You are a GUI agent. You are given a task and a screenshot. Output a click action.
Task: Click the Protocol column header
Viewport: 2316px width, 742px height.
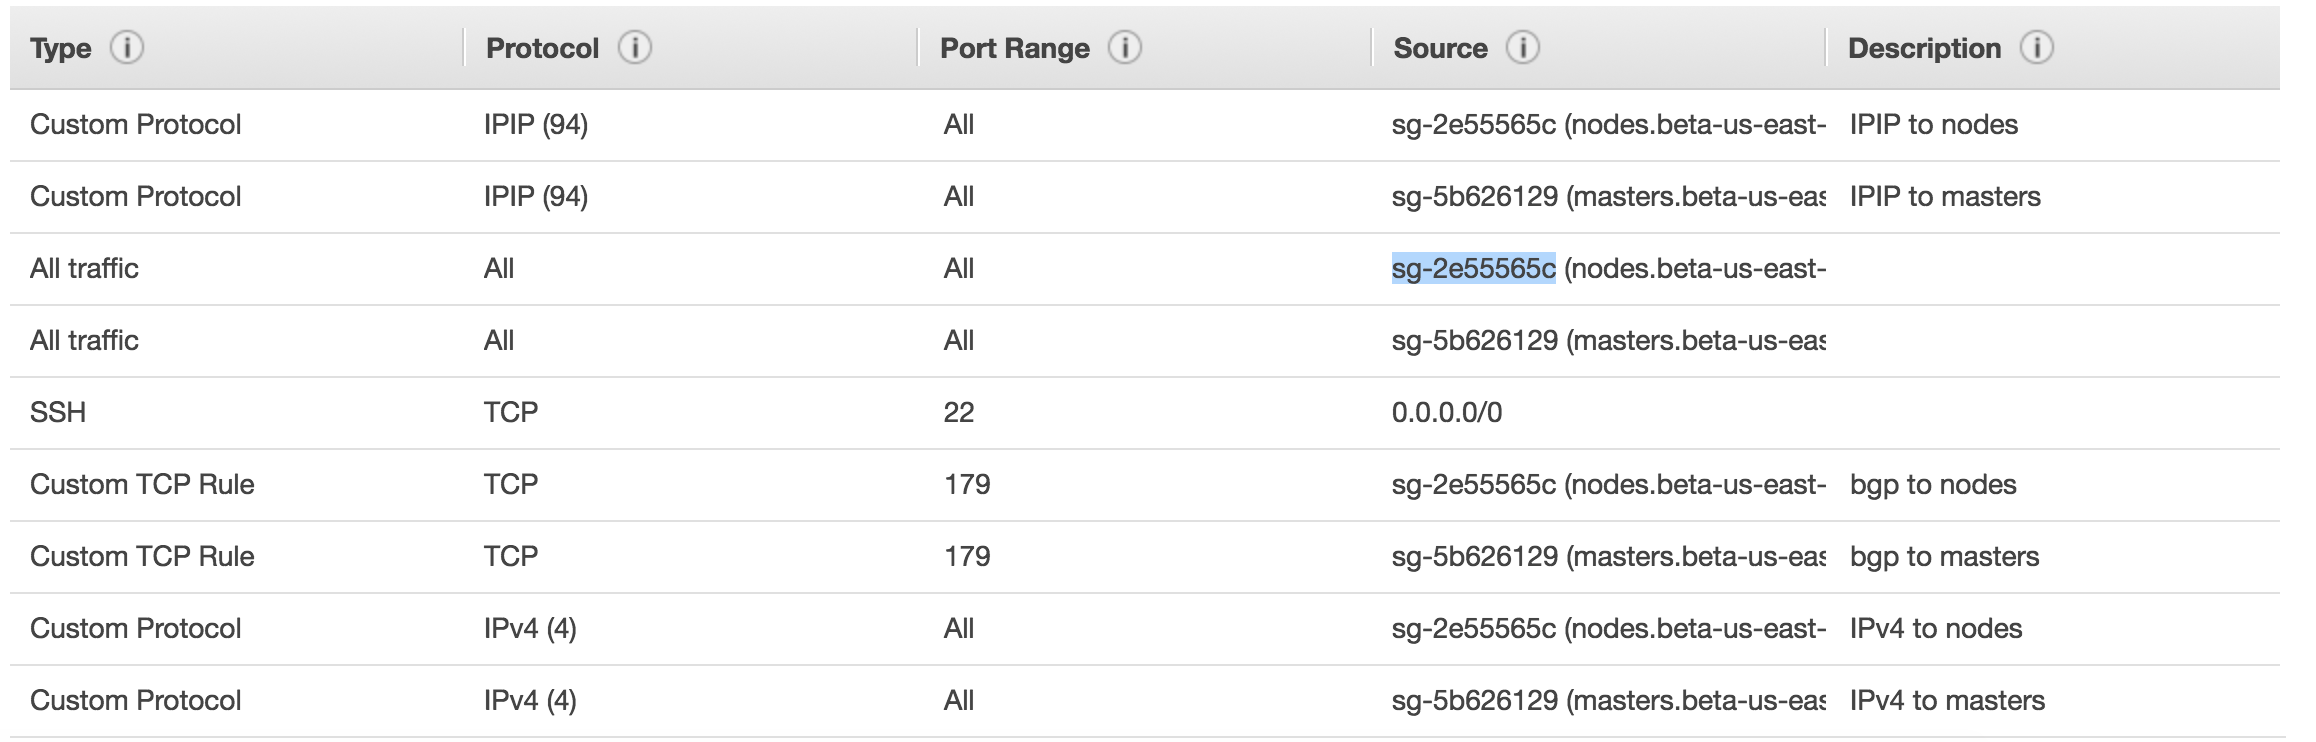click(542, 48)
